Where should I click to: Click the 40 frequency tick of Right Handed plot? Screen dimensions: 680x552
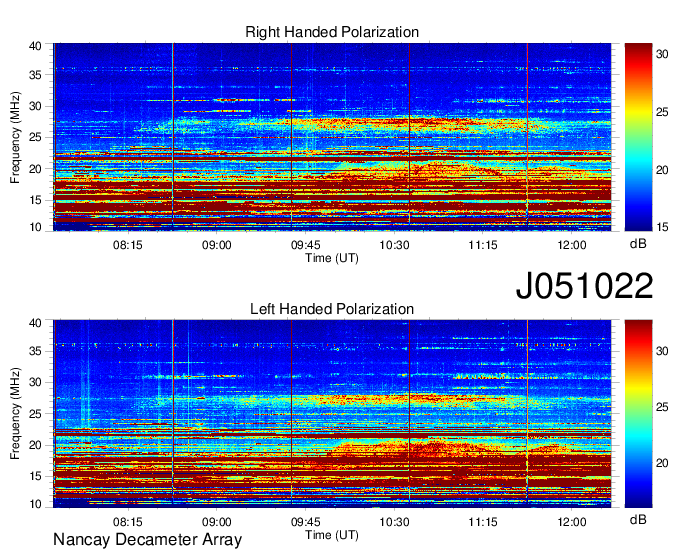pos(35,46)
